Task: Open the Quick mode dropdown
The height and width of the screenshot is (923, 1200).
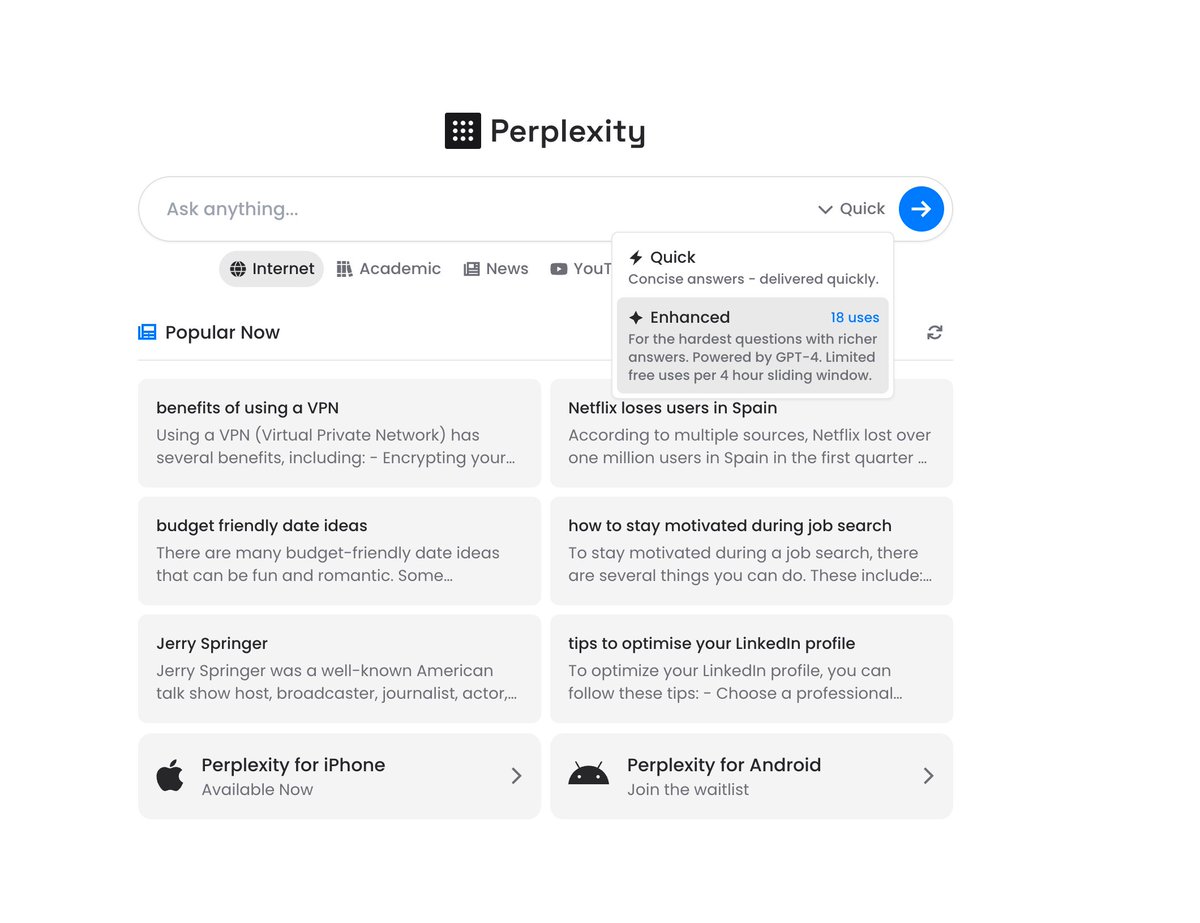Action: click(x=852, y=209)
